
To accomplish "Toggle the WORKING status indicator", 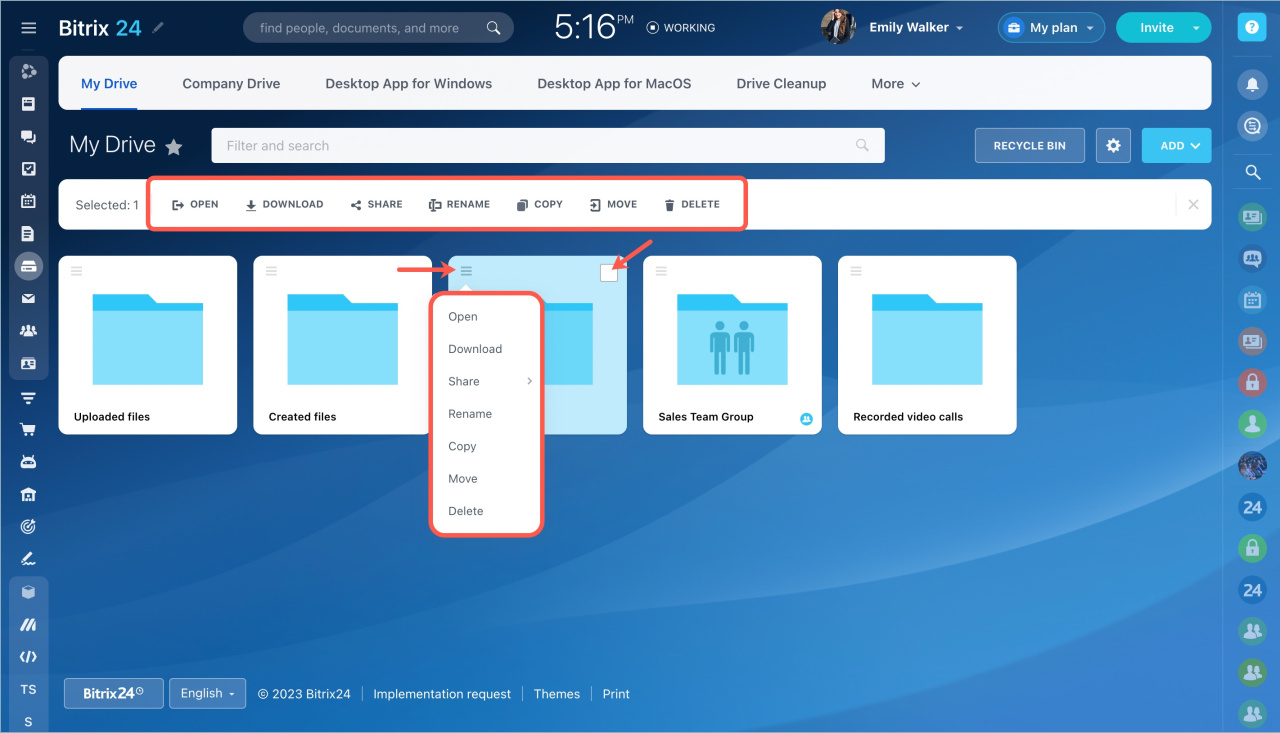I will pyautogui.click(x=681, y=28).
